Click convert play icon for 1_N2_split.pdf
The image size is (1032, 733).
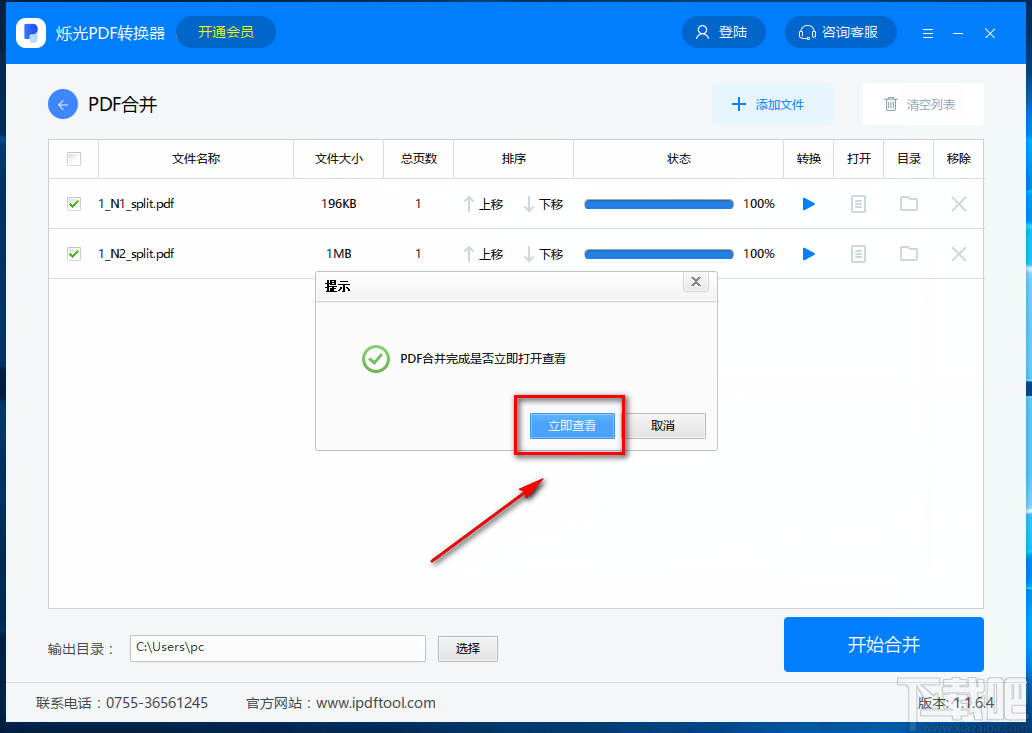click(809, 254)
